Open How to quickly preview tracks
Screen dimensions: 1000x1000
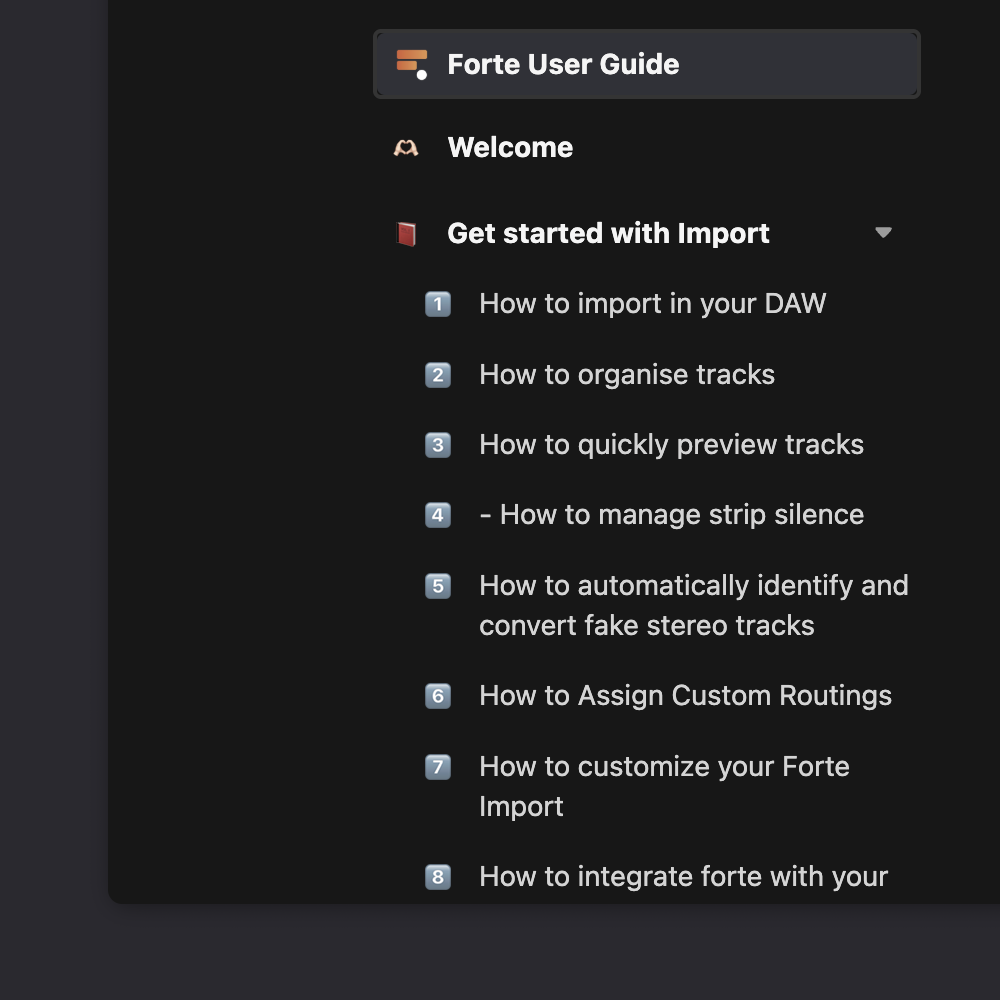pyautogui.click(x=672, y=445)
